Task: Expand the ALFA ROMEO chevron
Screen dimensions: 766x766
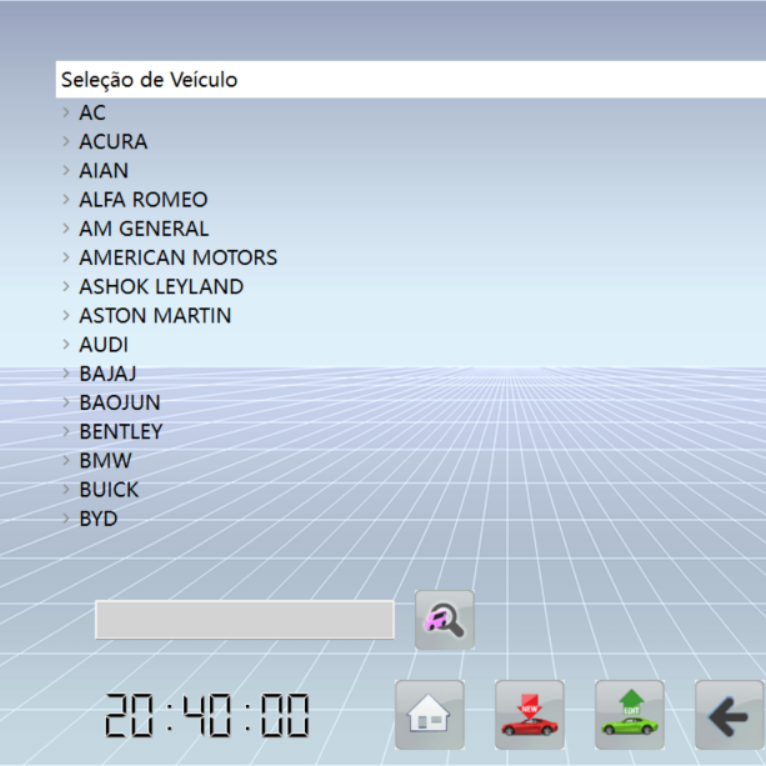Action: [x=66, y=199]
